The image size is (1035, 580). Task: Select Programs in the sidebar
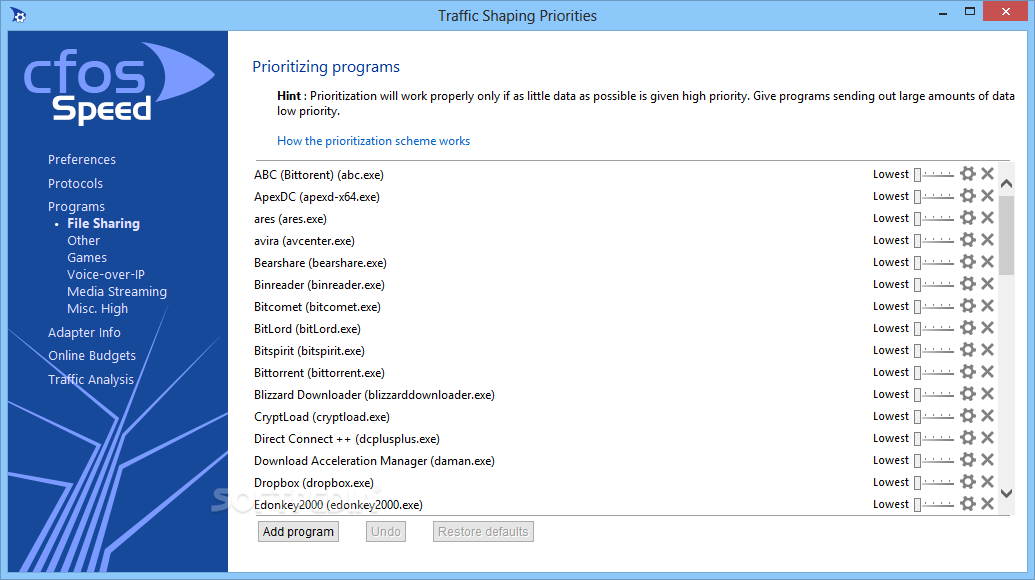tap(76, 207)
